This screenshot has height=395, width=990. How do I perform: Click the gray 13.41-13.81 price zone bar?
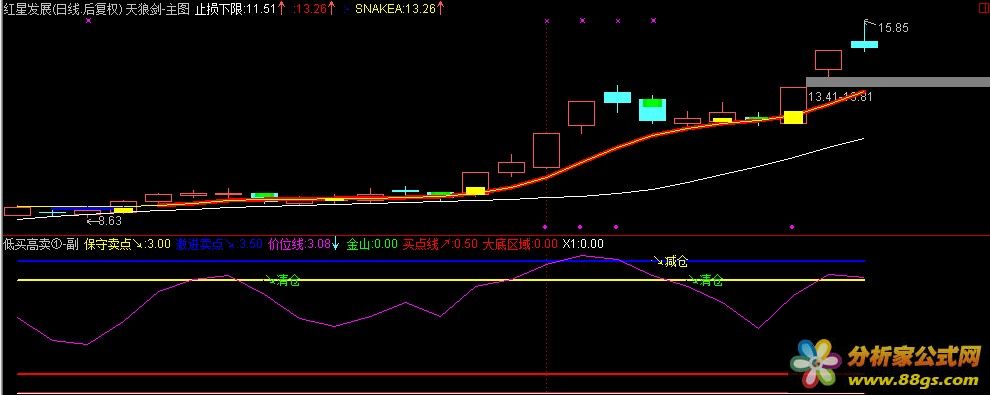point(898,82)
